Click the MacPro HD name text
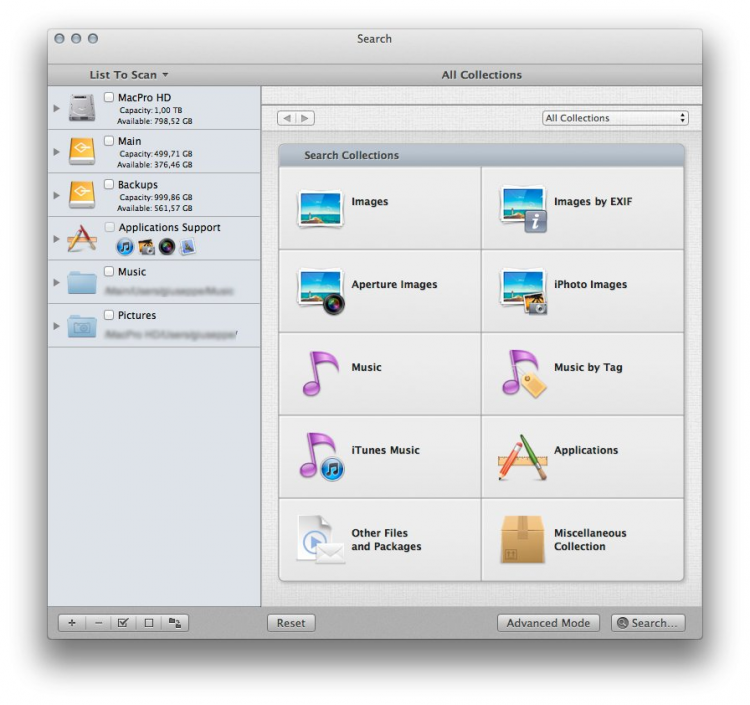The image size is (750, 705). click(x=144, y=98)
